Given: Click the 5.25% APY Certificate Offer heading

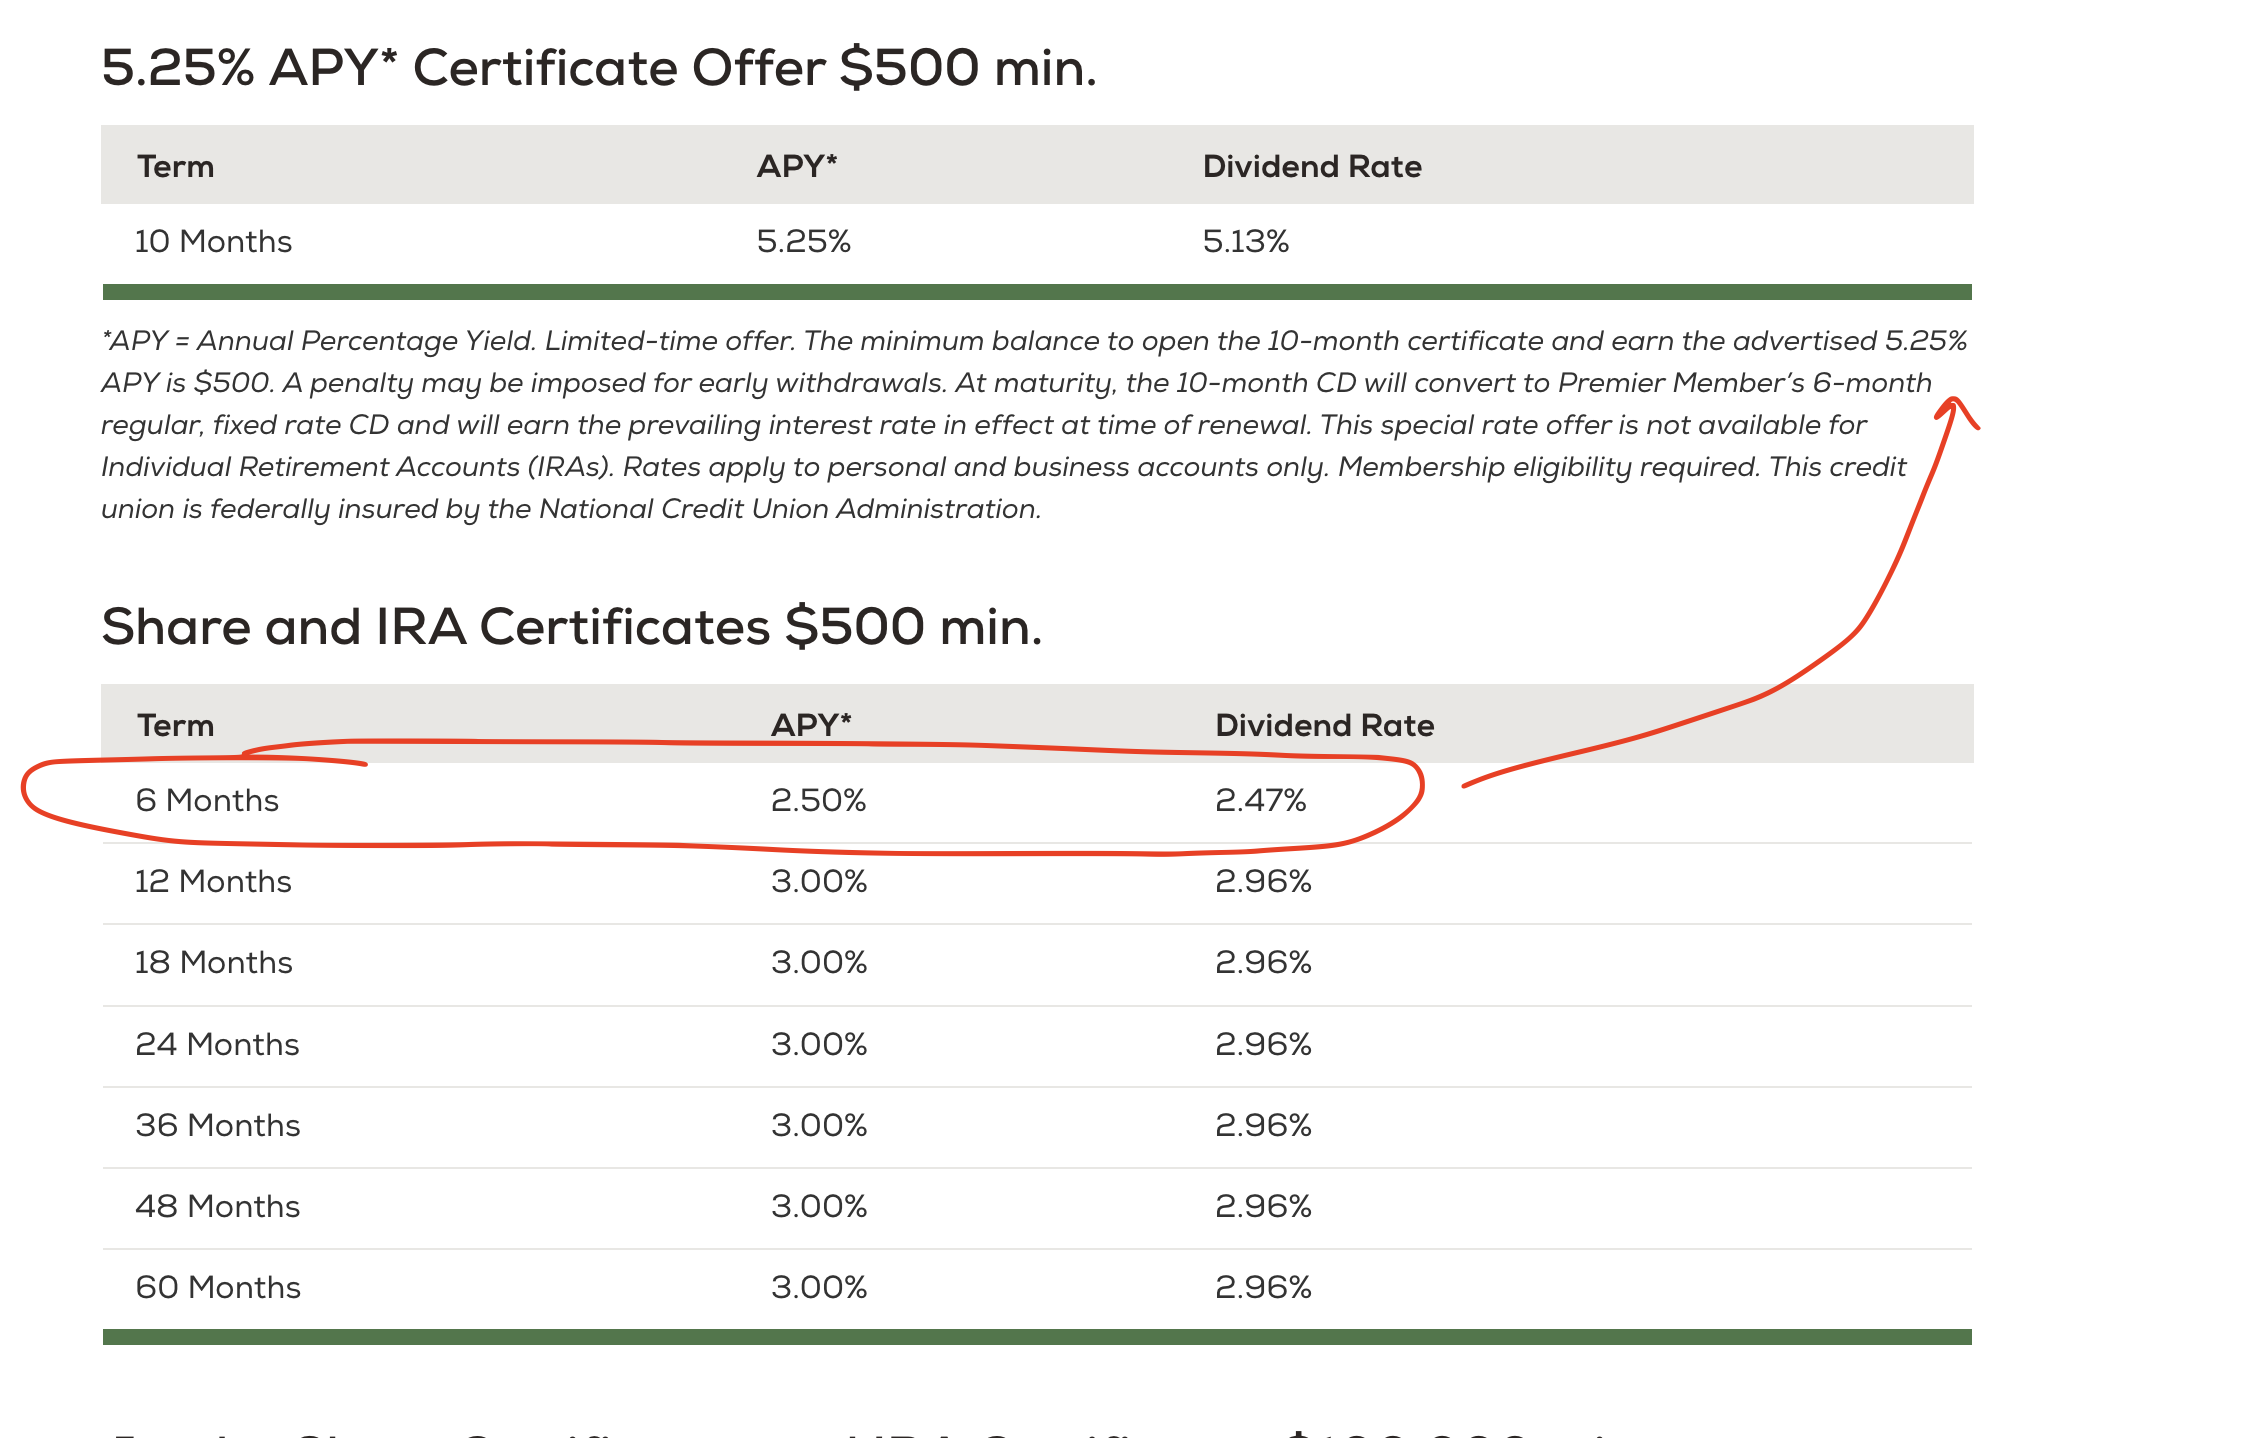Looking at the screenshot, I should pos(598,68).
